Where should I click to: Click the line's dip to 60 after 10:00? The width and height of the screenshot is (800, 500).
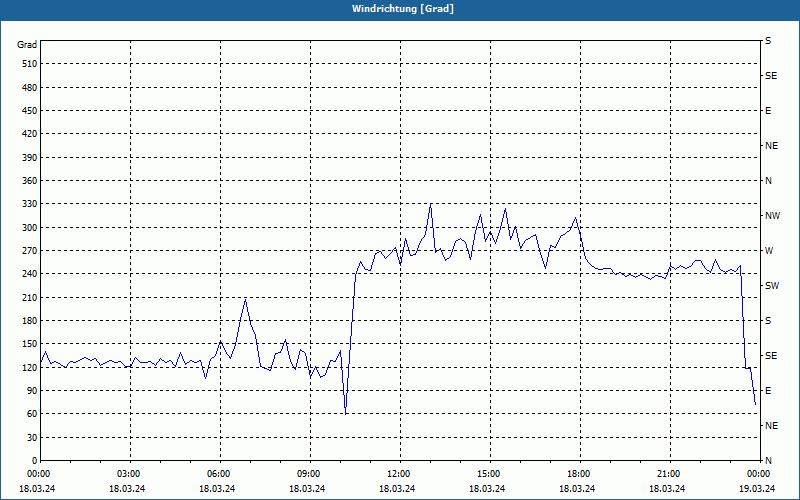pyautogui.click(x=346, y=413)
